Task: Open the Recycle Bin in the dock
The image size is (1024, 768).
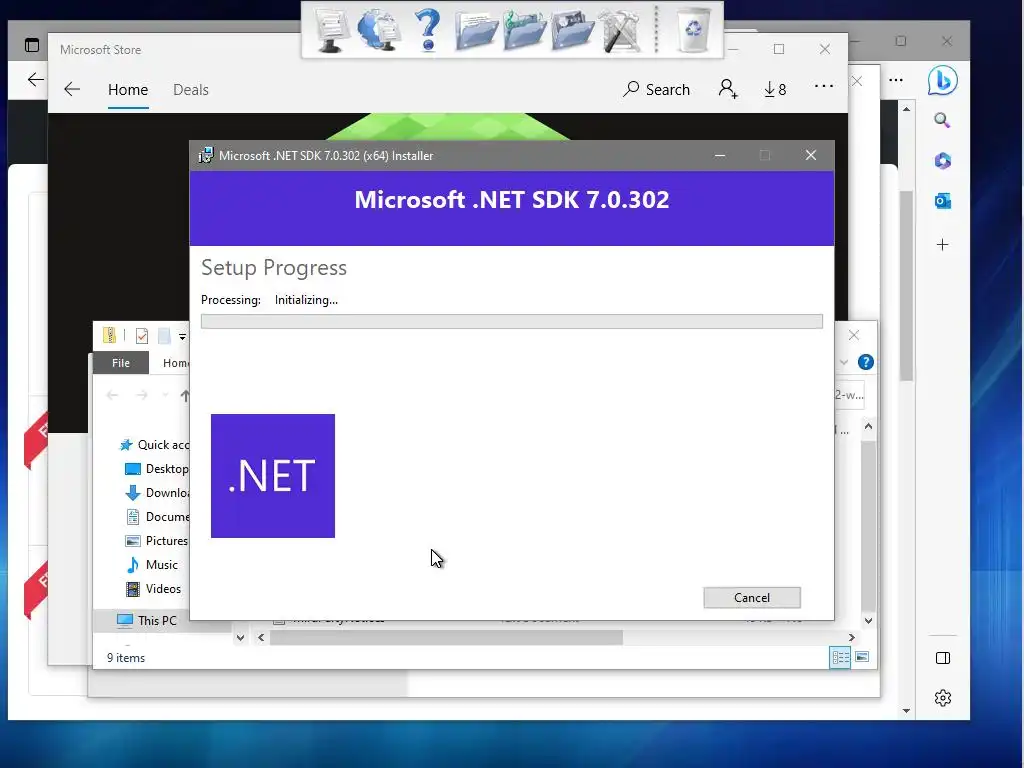Action: [x=693, y=30]
